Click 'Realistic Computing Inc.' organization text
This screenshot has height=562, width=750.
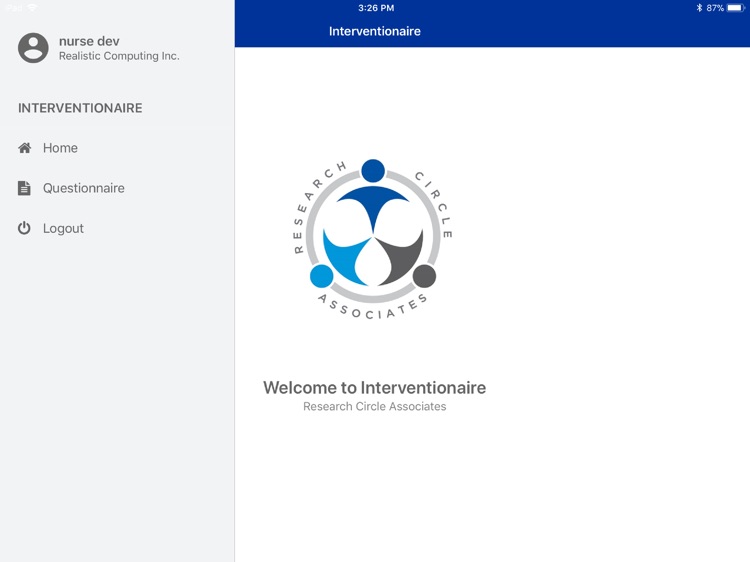[119, 56]
